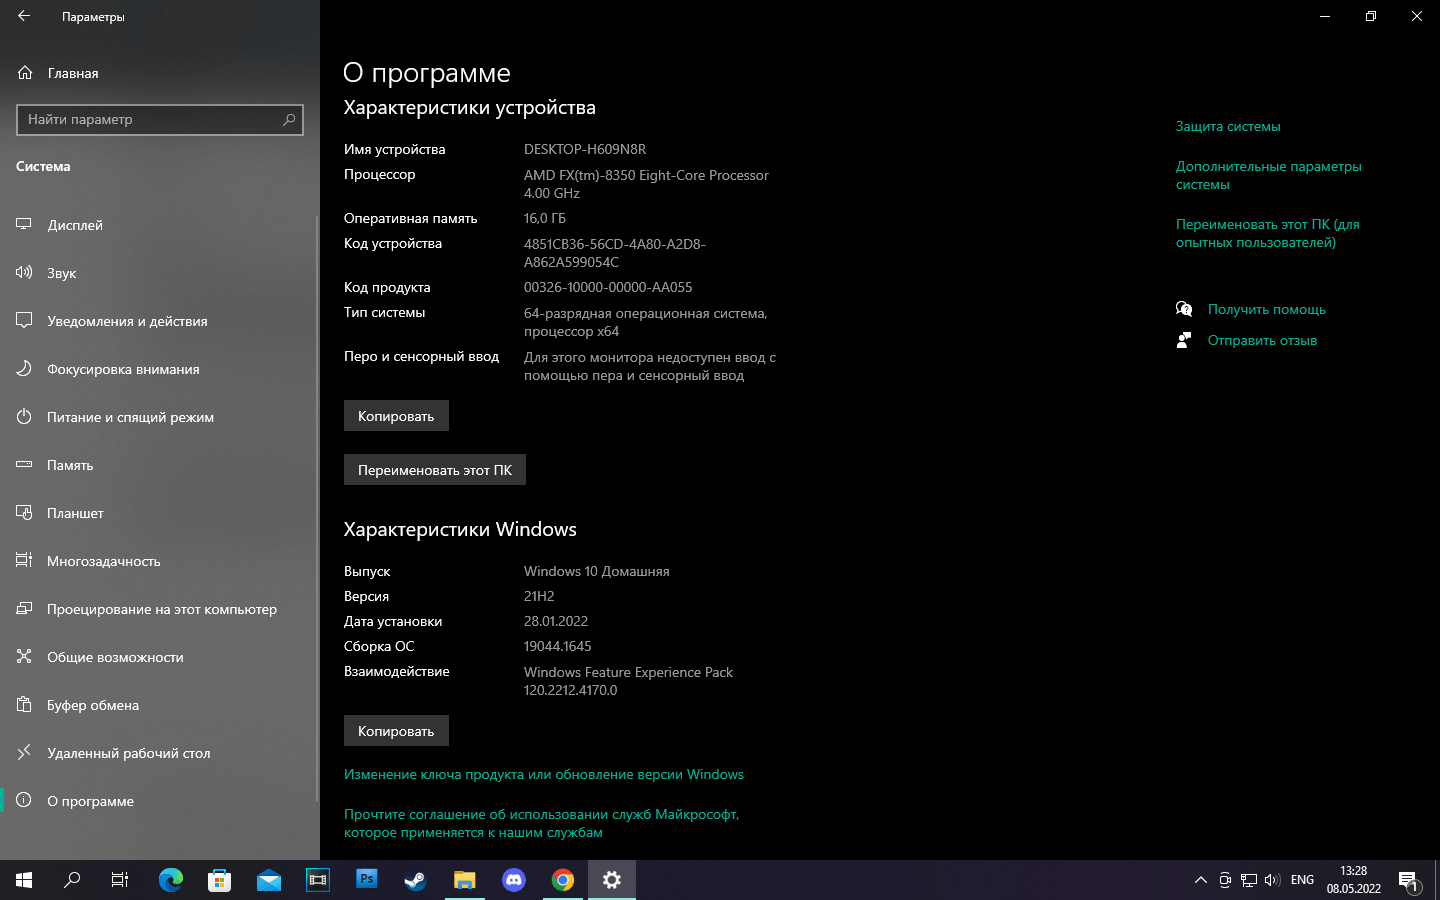Open Task View on the taskbar
Image resolution: width=1440 pixels, height=900 pixels.
[120, 880]
